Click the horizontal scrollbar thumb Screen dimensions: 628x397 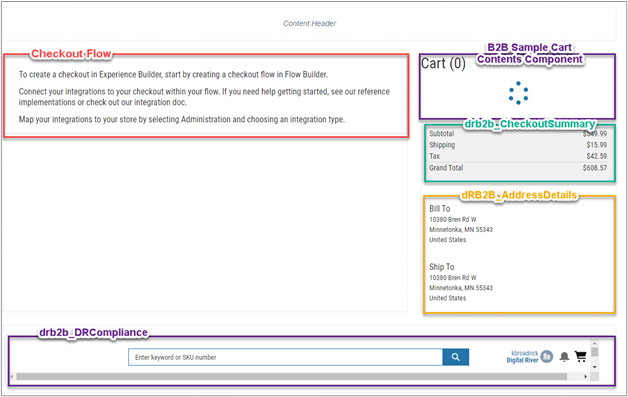coord(292,377)
